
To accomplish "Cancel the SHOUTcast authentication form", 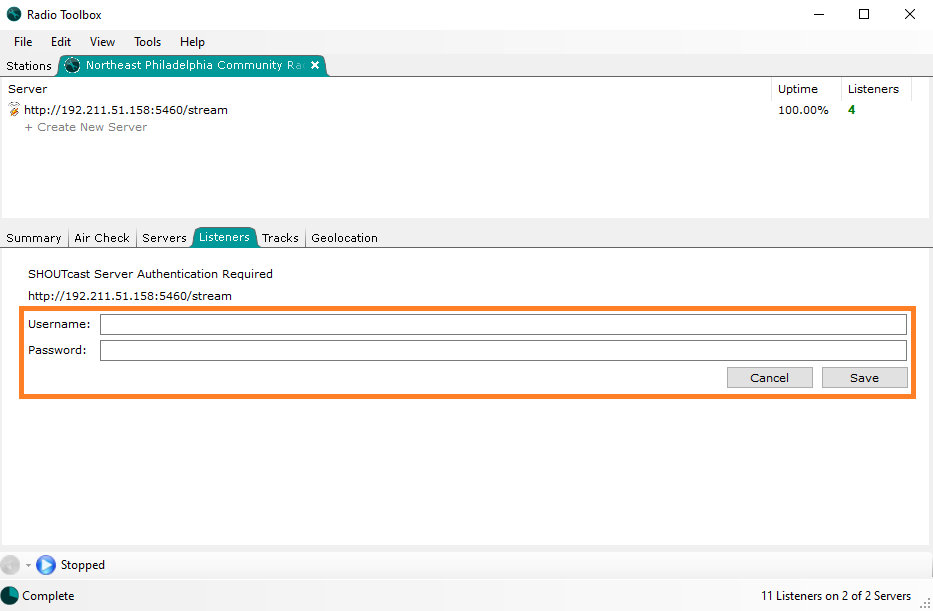I will [x=769, y=378].
